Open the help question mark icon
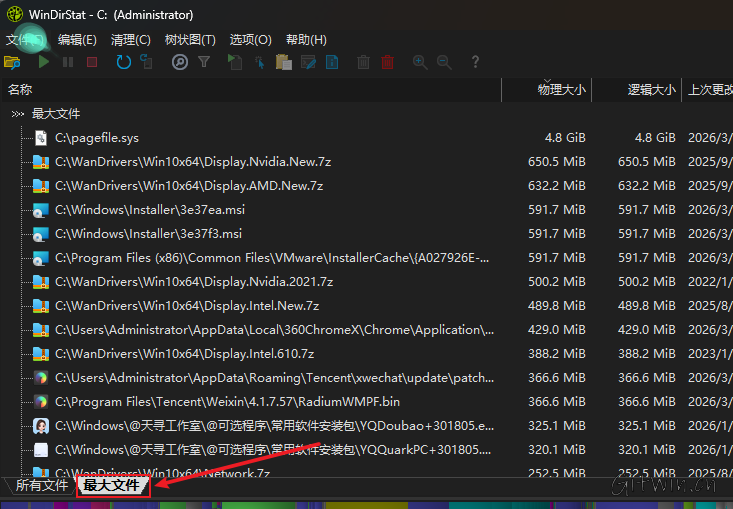733x509 pixels. 475,62
